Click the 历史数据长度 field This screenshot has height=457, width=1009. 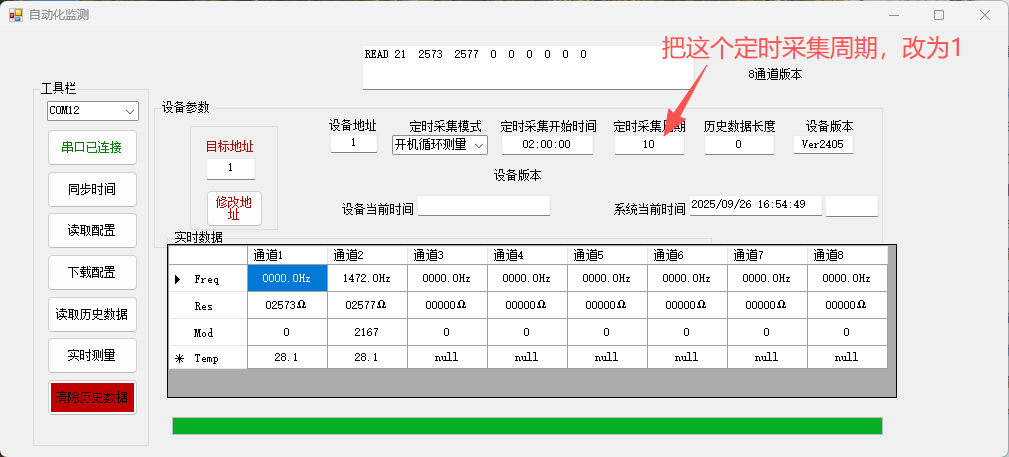[739, 145]
